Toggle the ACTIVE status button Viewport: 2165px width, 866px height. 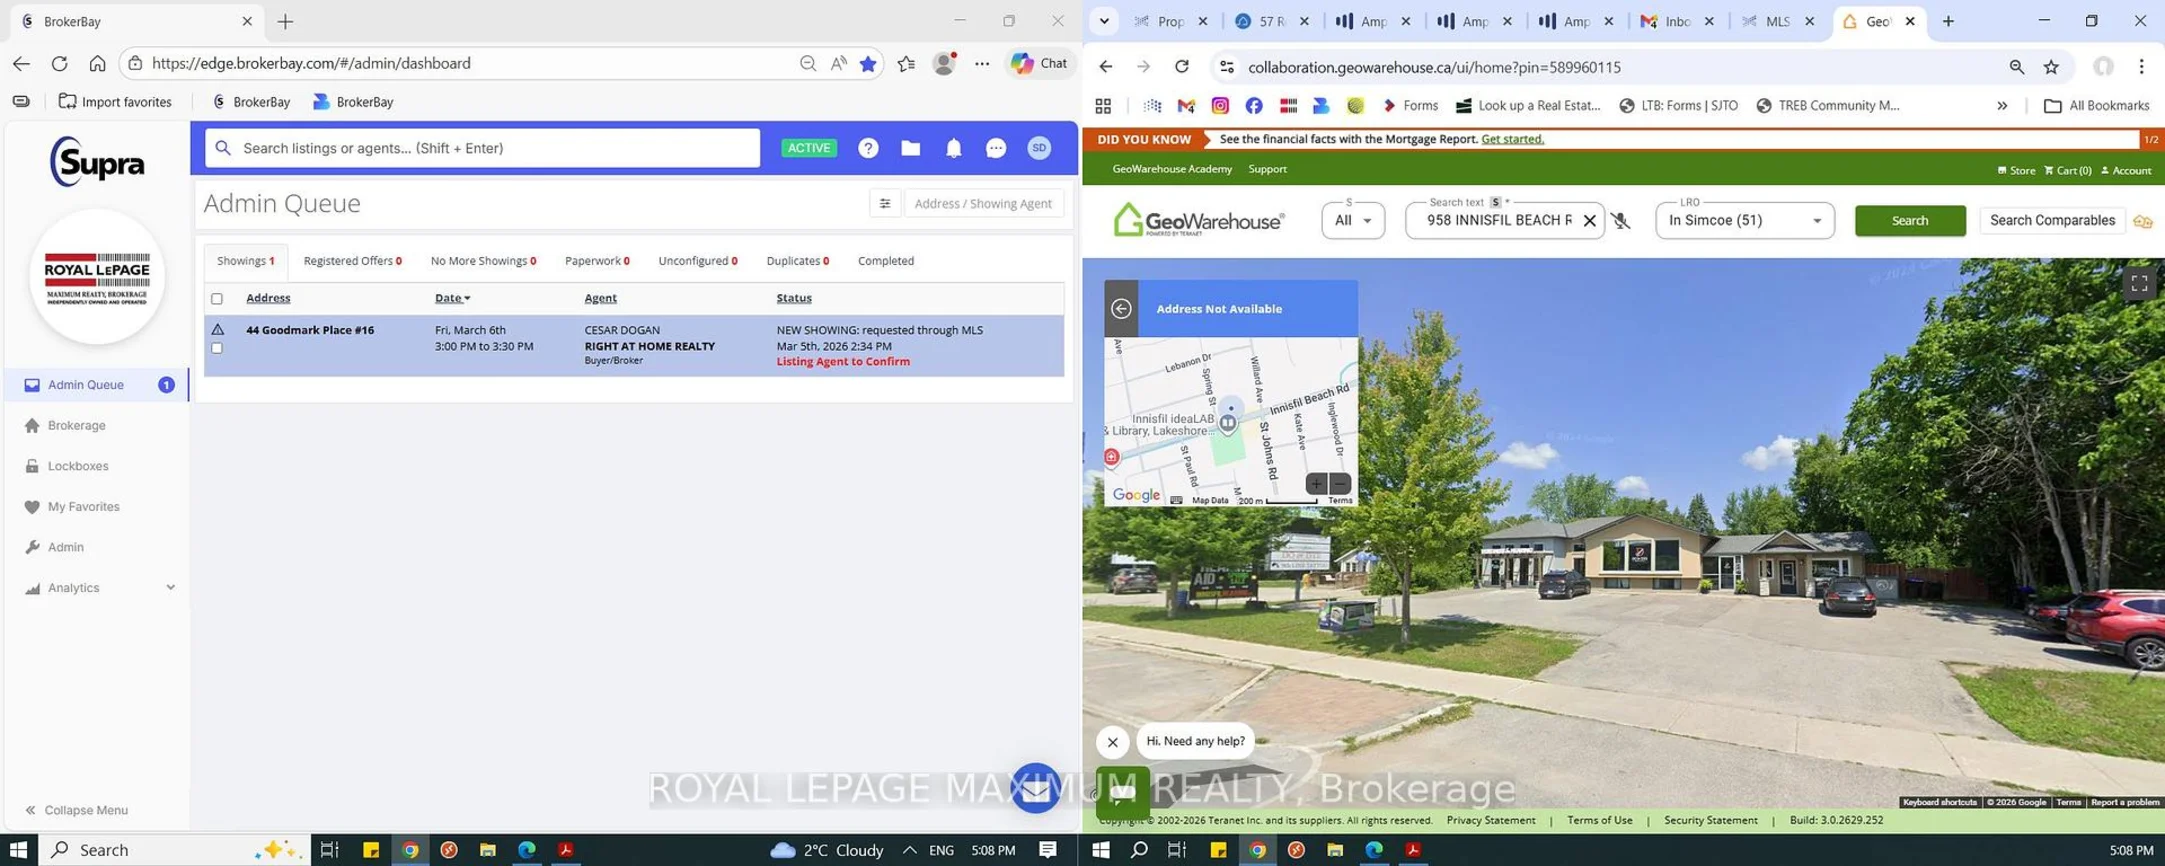click(808, 148)
